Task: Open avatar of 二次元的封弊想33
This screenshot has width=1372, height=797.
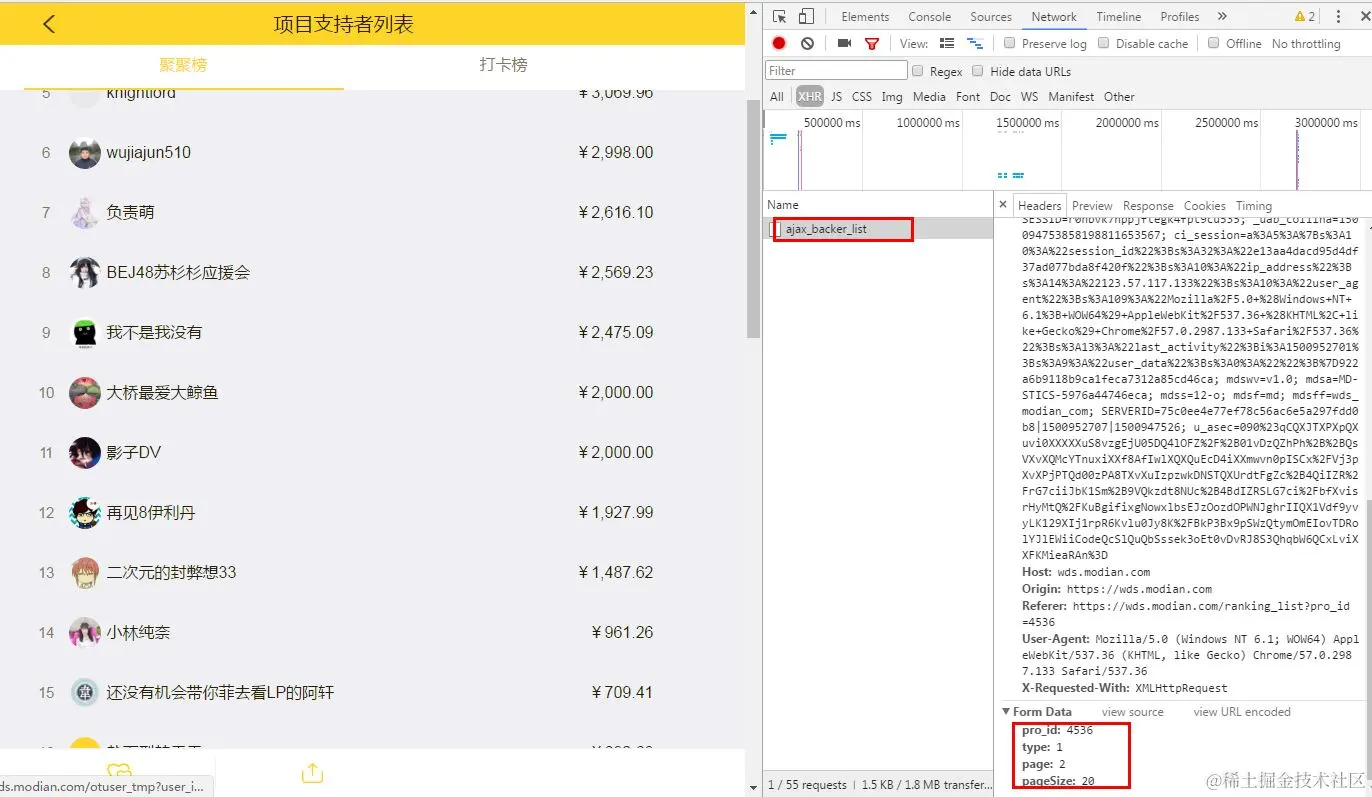Action: pos(85,573)
